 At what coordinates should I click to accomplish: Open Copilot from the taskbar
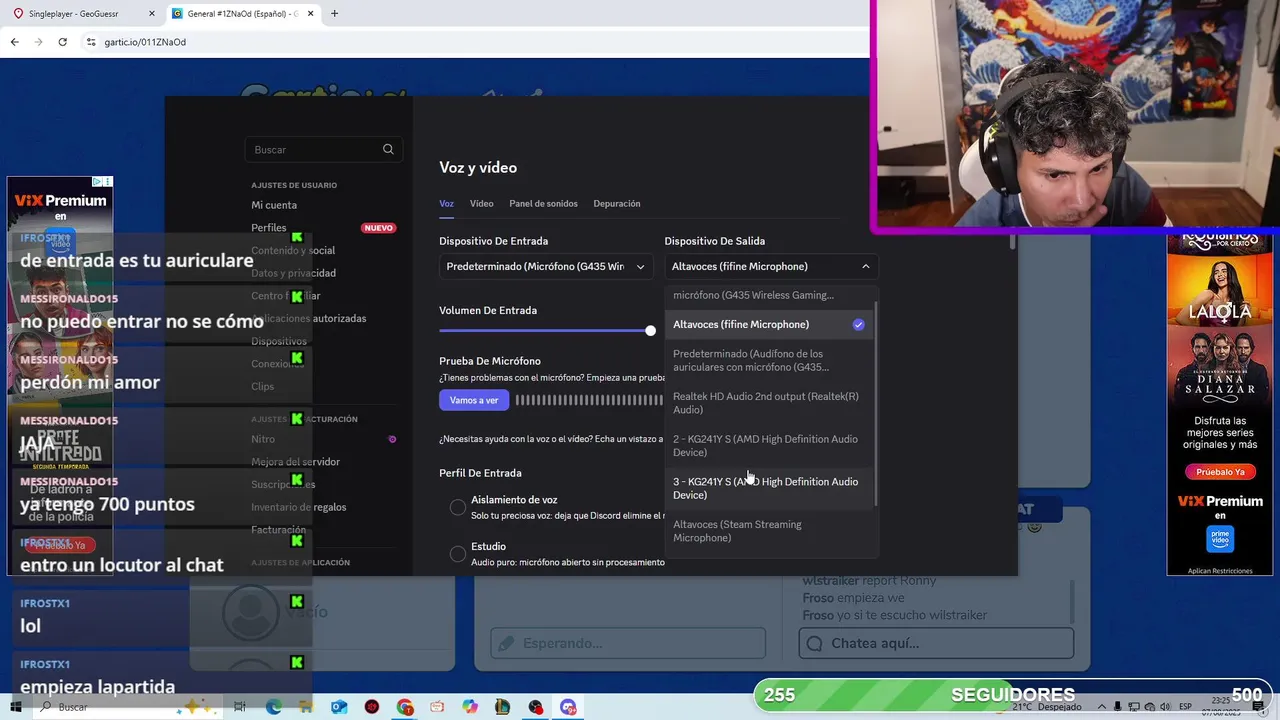point(470,707)
